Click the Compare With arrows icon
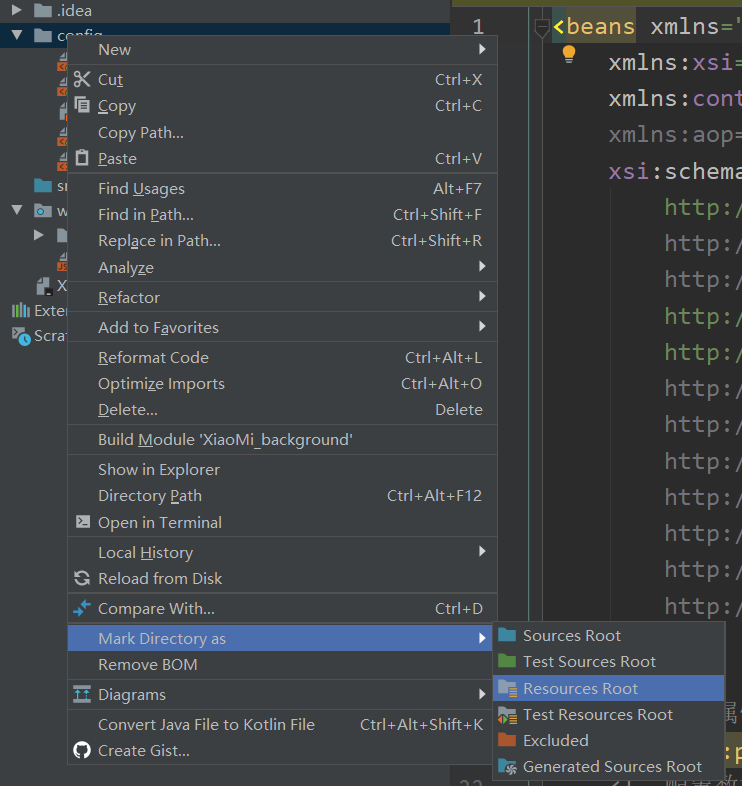Image resolution: width=742 pixels, height=786 pixels. point(82,608)
